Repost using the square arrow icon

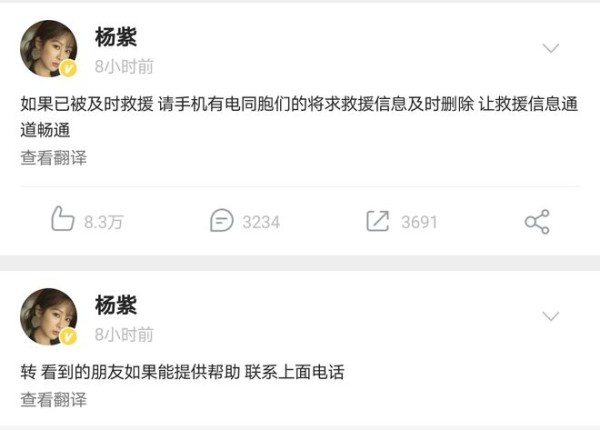(x=378, y=221)
